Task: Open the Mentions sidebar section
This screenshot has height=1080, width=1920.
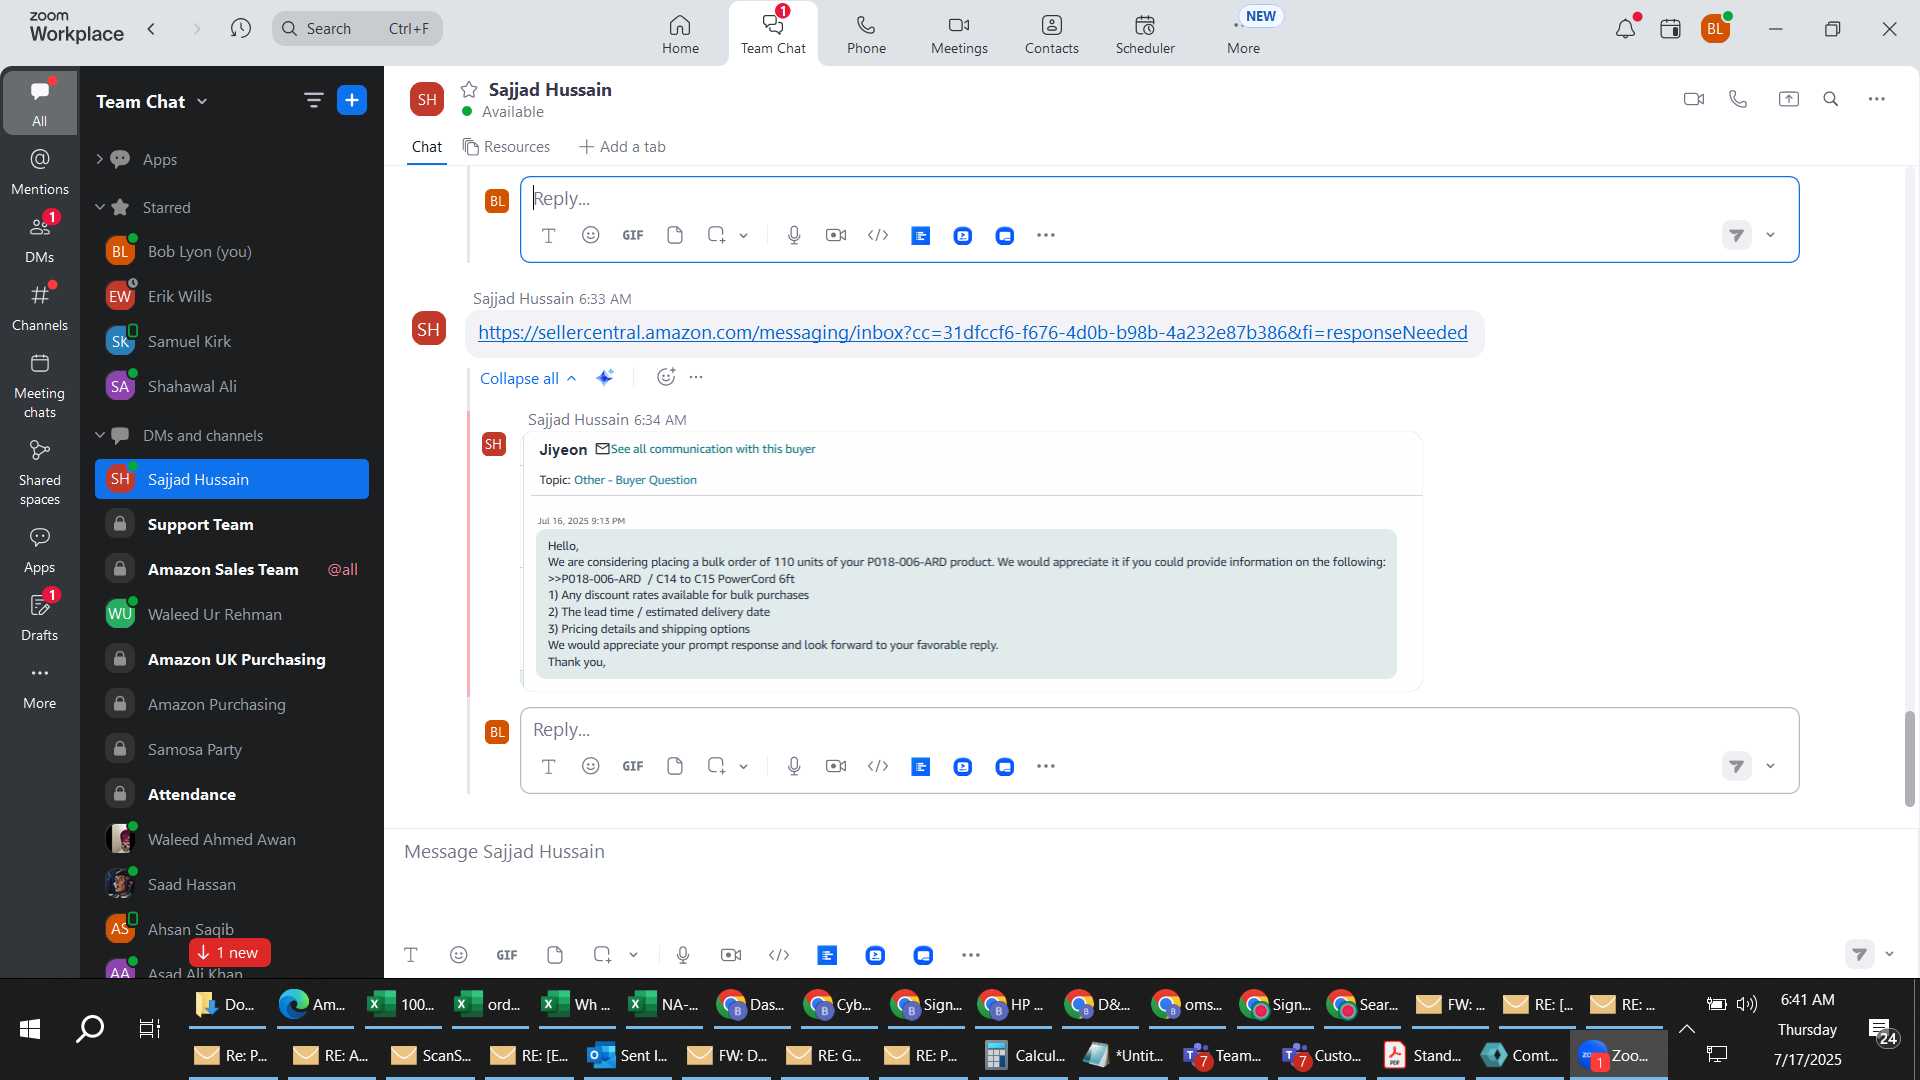Action: click(x=40, y=172)
